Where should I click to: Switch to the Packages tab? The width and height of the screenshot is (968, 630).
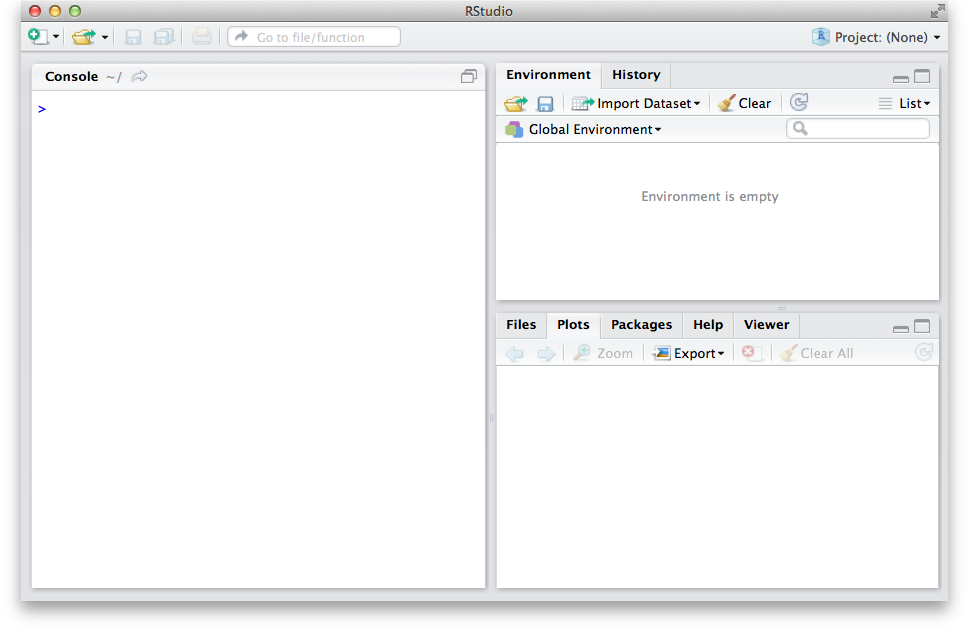[641, 325]
